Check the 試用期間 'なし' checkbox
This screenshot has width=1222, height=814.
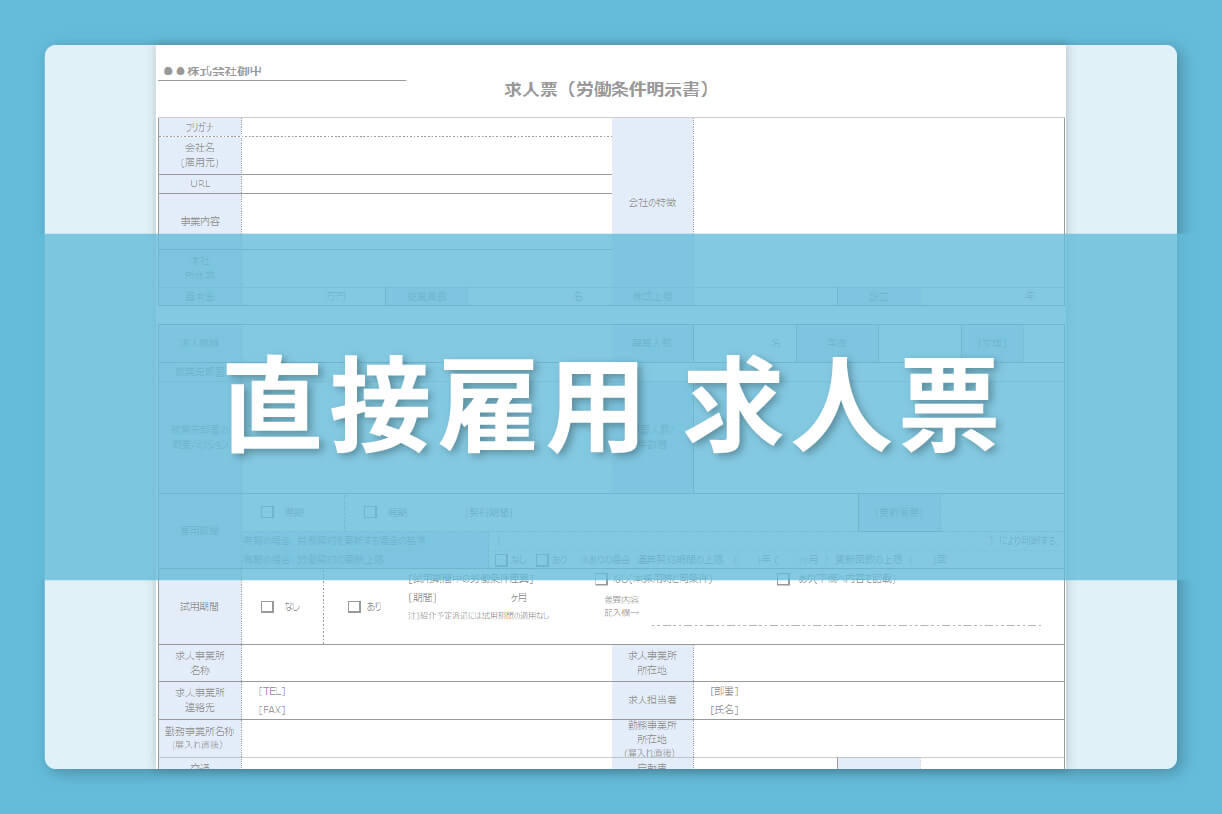pos(267,606)
